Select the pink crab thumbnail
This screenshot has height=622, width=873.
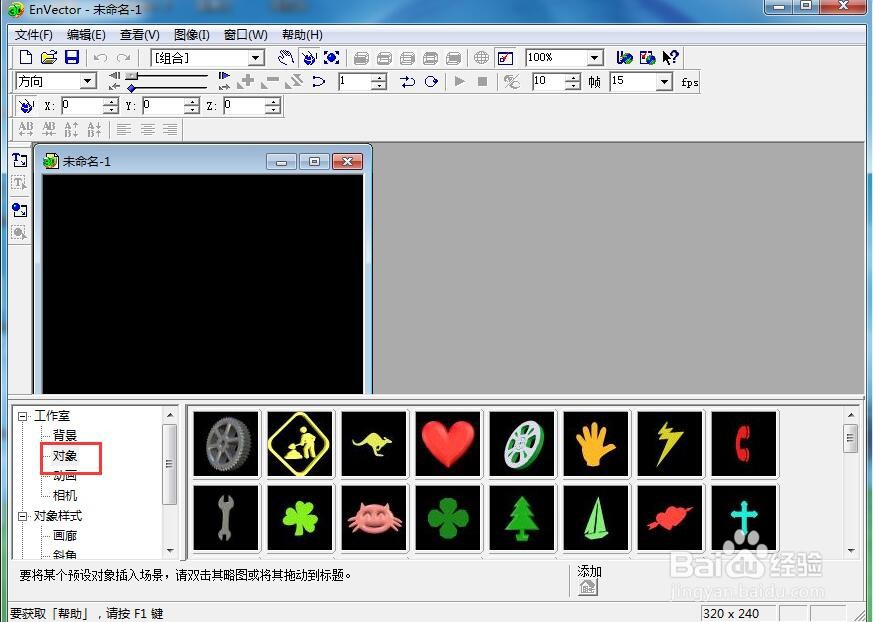click(374, 518)
